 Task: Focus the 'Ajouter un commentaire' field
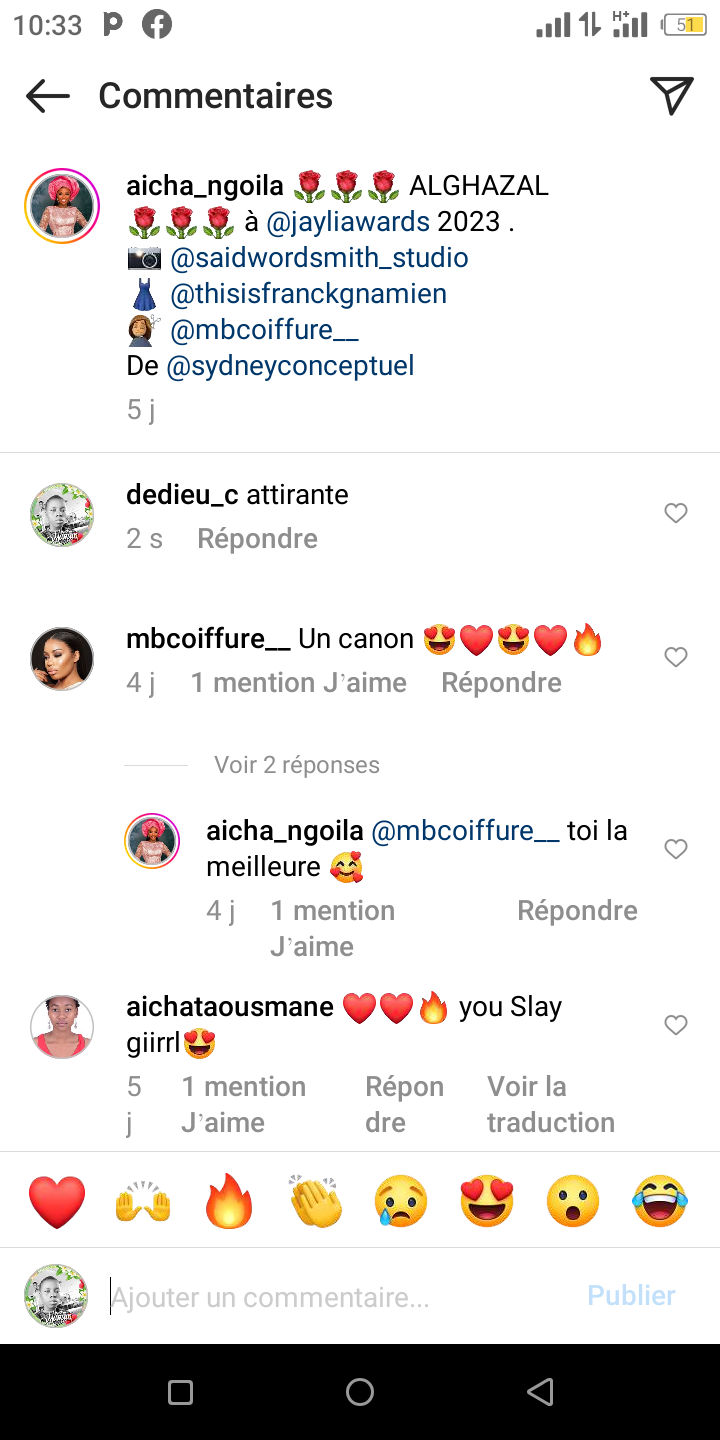click(x=340, y=1297)
